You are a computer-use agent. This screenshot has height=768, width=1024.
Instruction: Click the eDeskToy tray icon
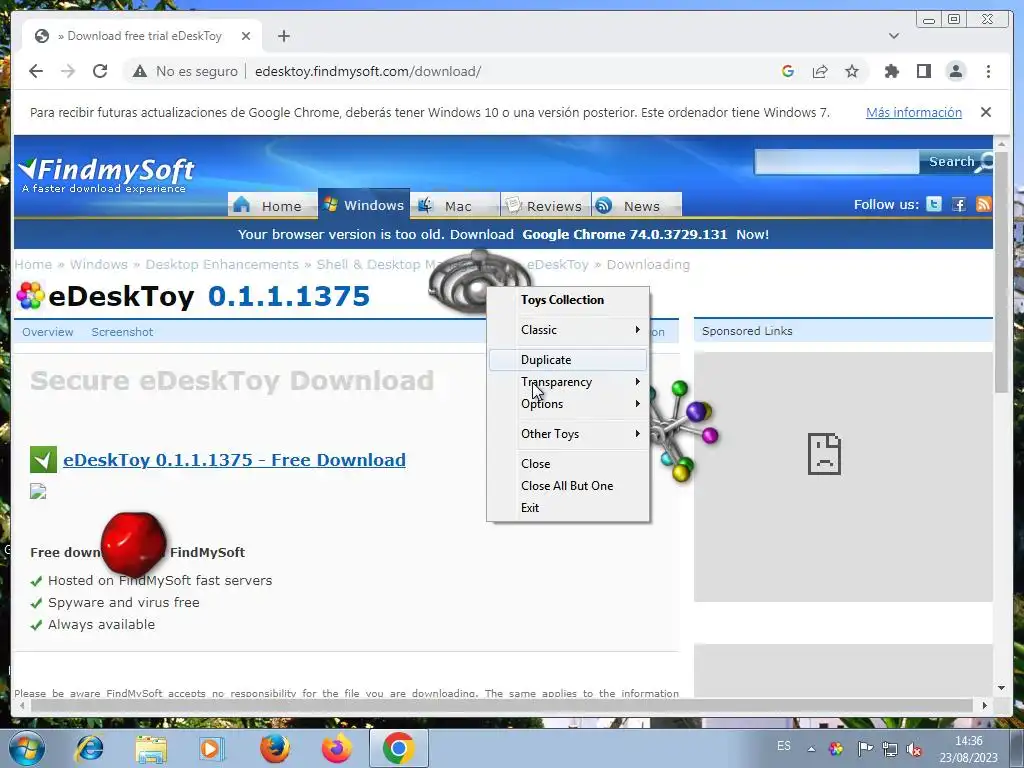point(835,748)
